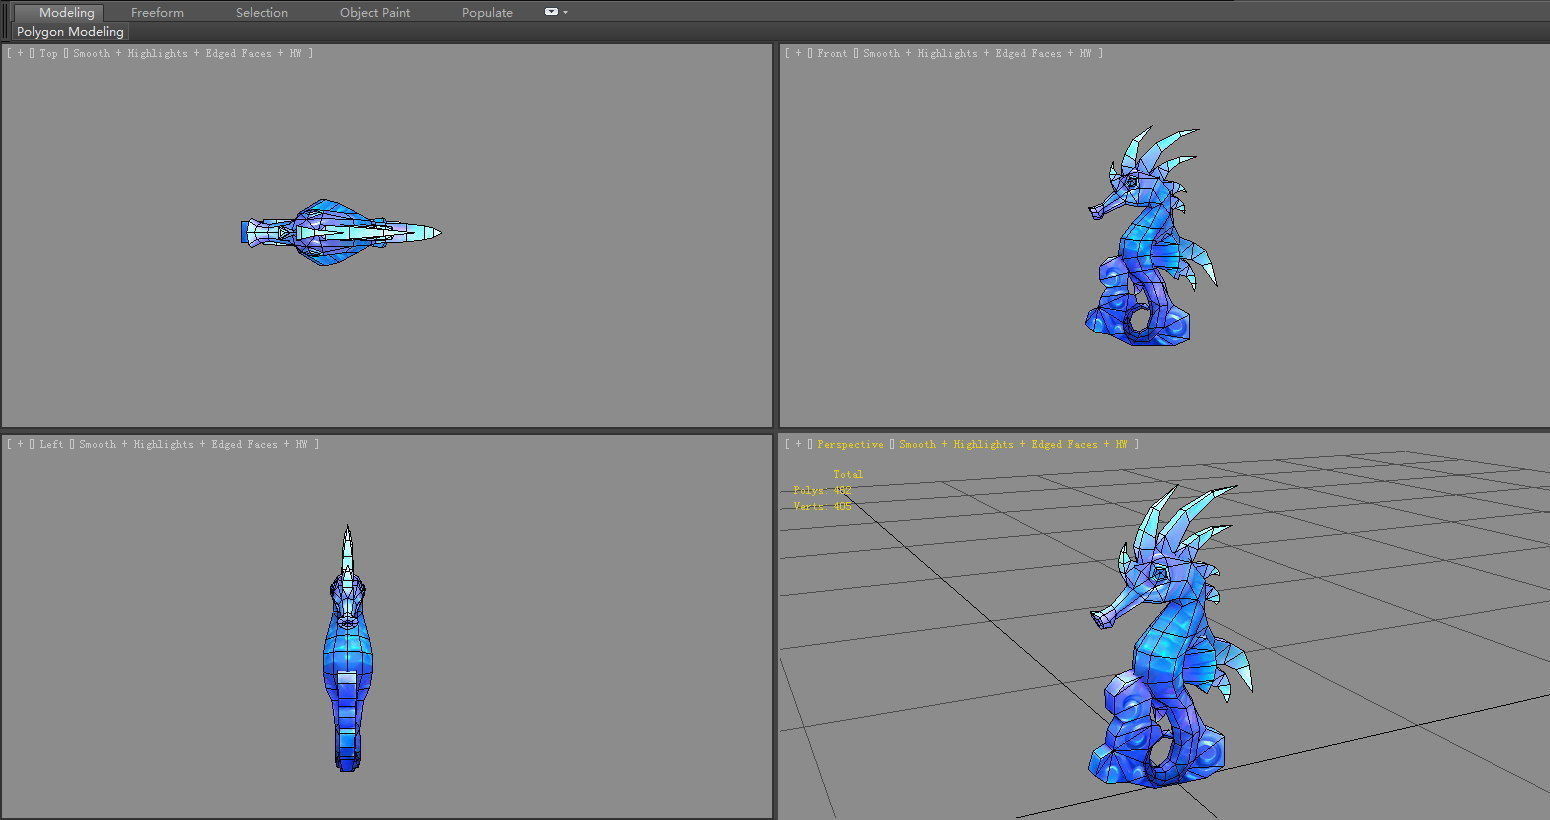Open the Top viewport shading menu

coord(187,54)
